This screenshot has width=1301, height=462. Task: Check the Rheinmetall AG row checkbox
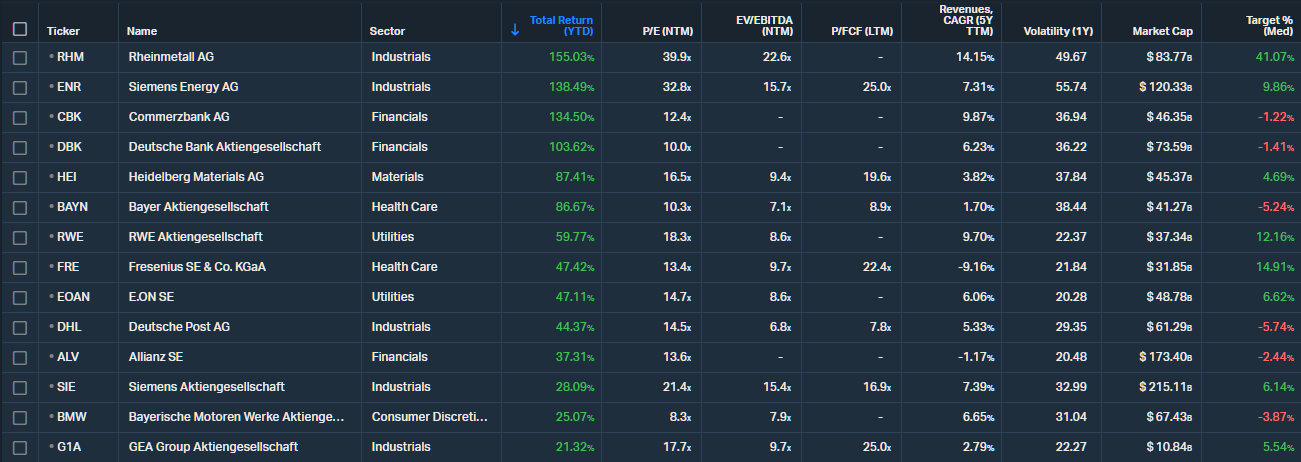[x=20, y=57]
